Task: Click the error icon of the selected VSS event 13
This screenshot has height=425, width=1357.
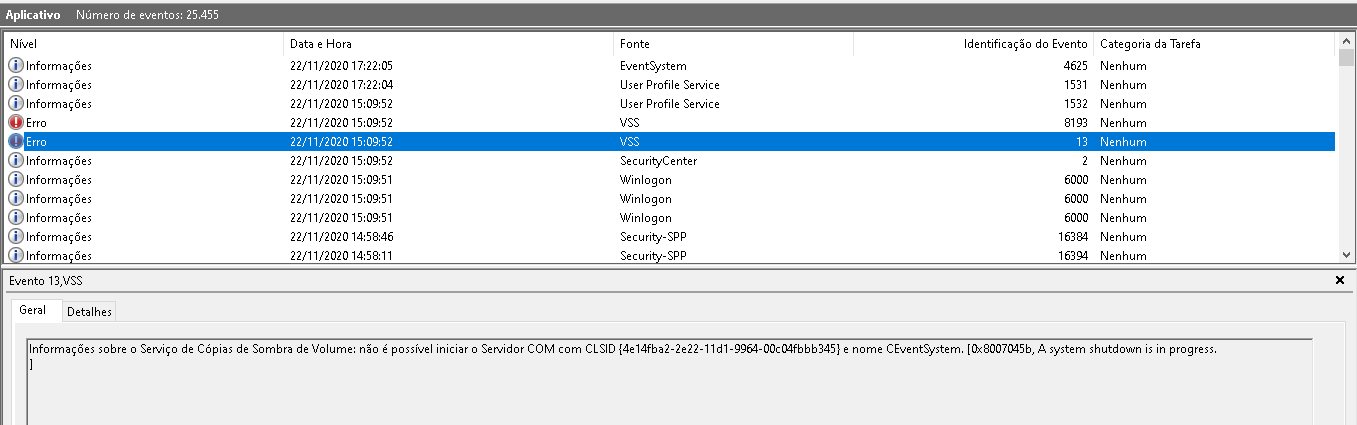Action: 16,142
